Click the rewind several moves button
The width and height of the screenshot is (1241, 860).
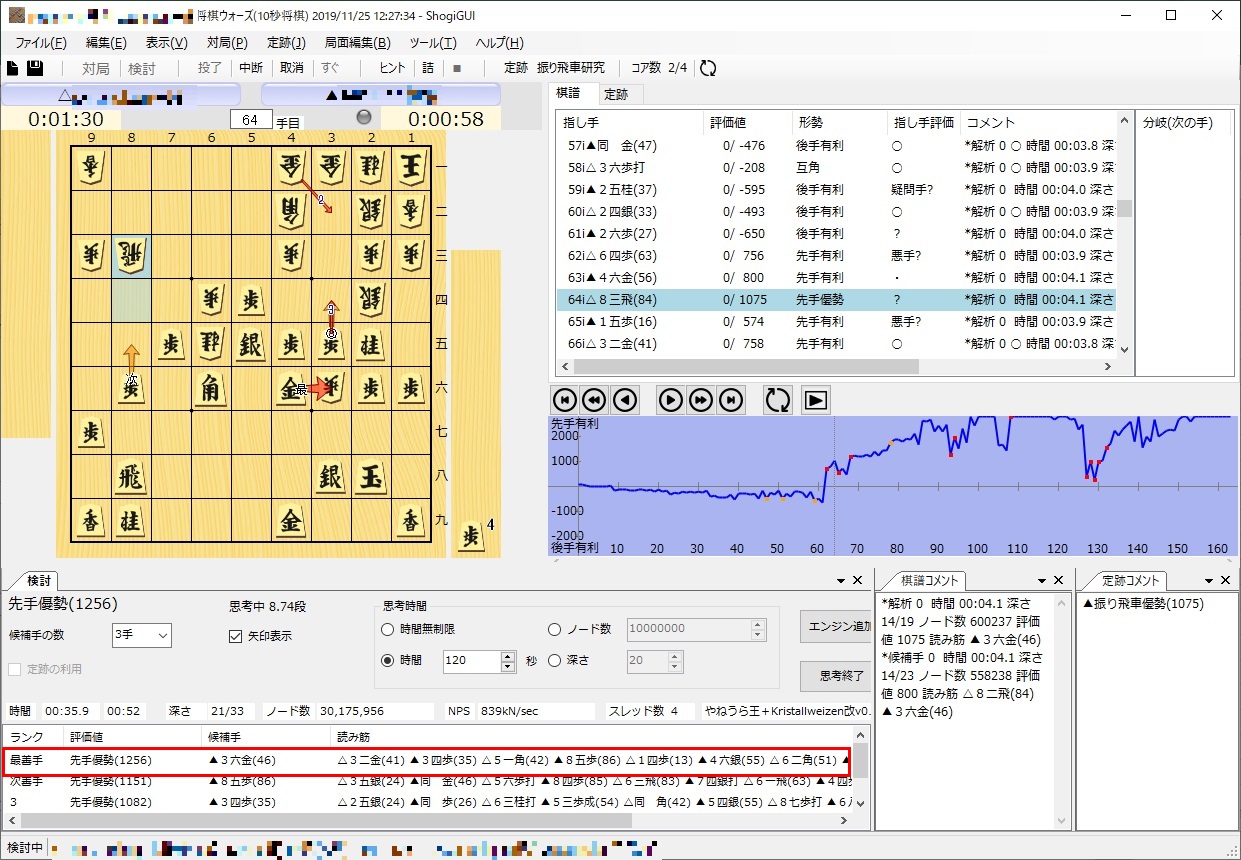click(x=595, y=400)
